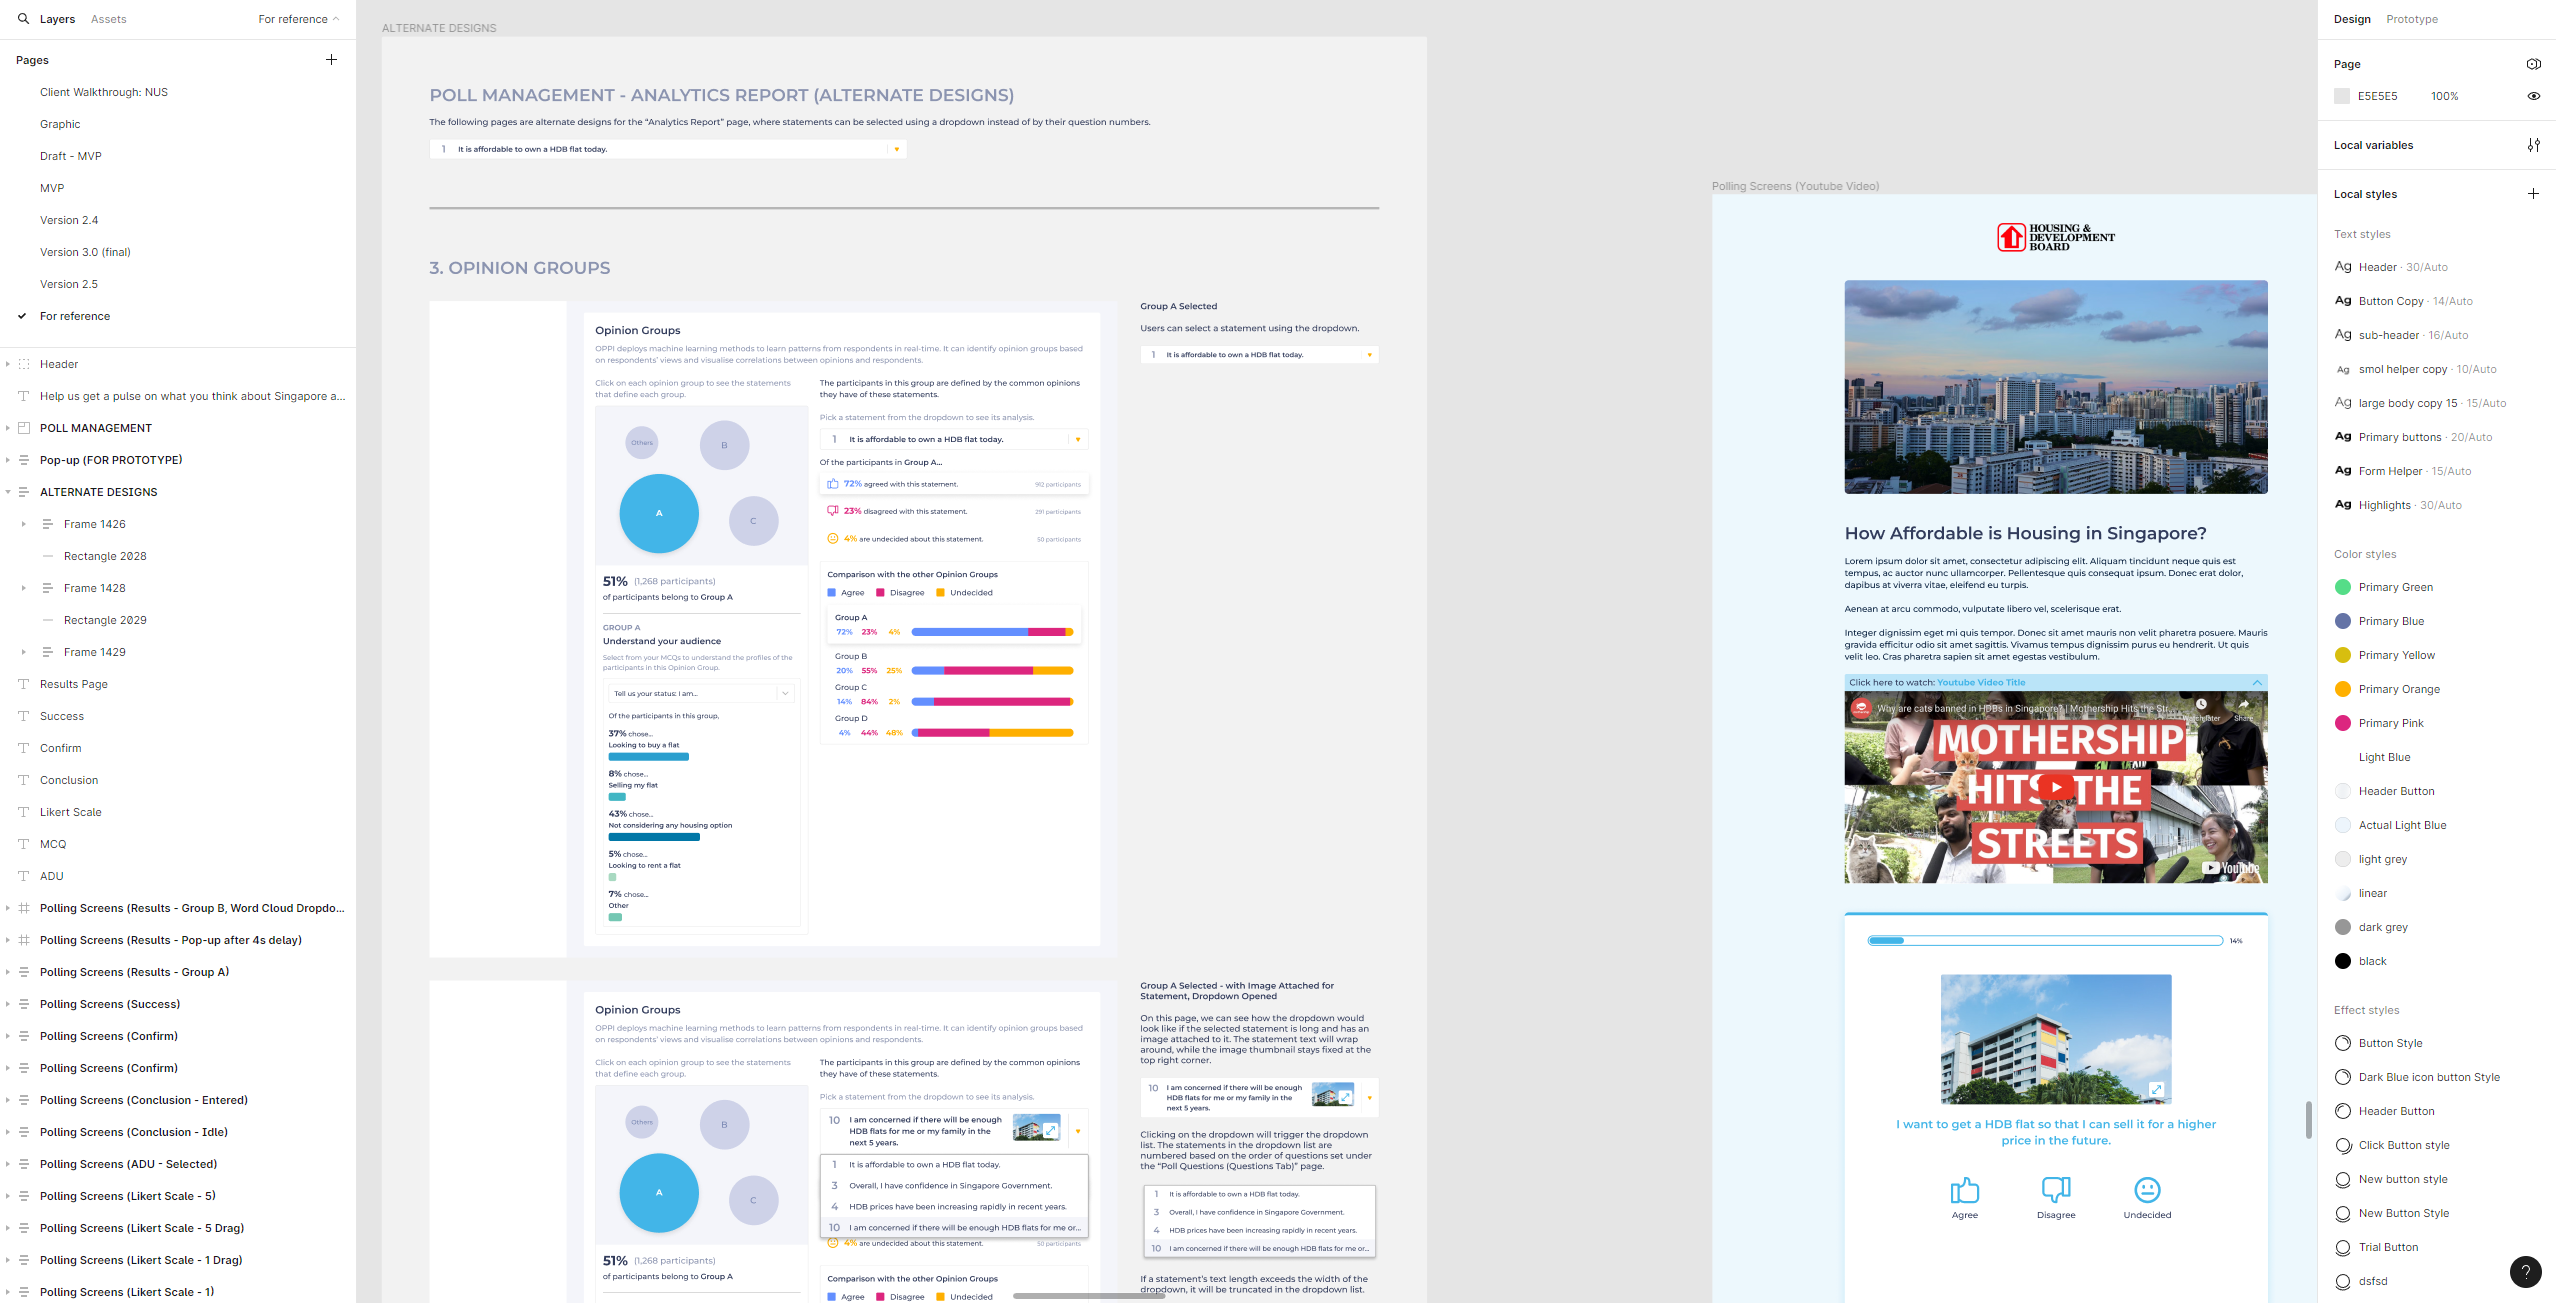Switch to the Layers tab
The image size is (2556, 1303).
[57, 19]
